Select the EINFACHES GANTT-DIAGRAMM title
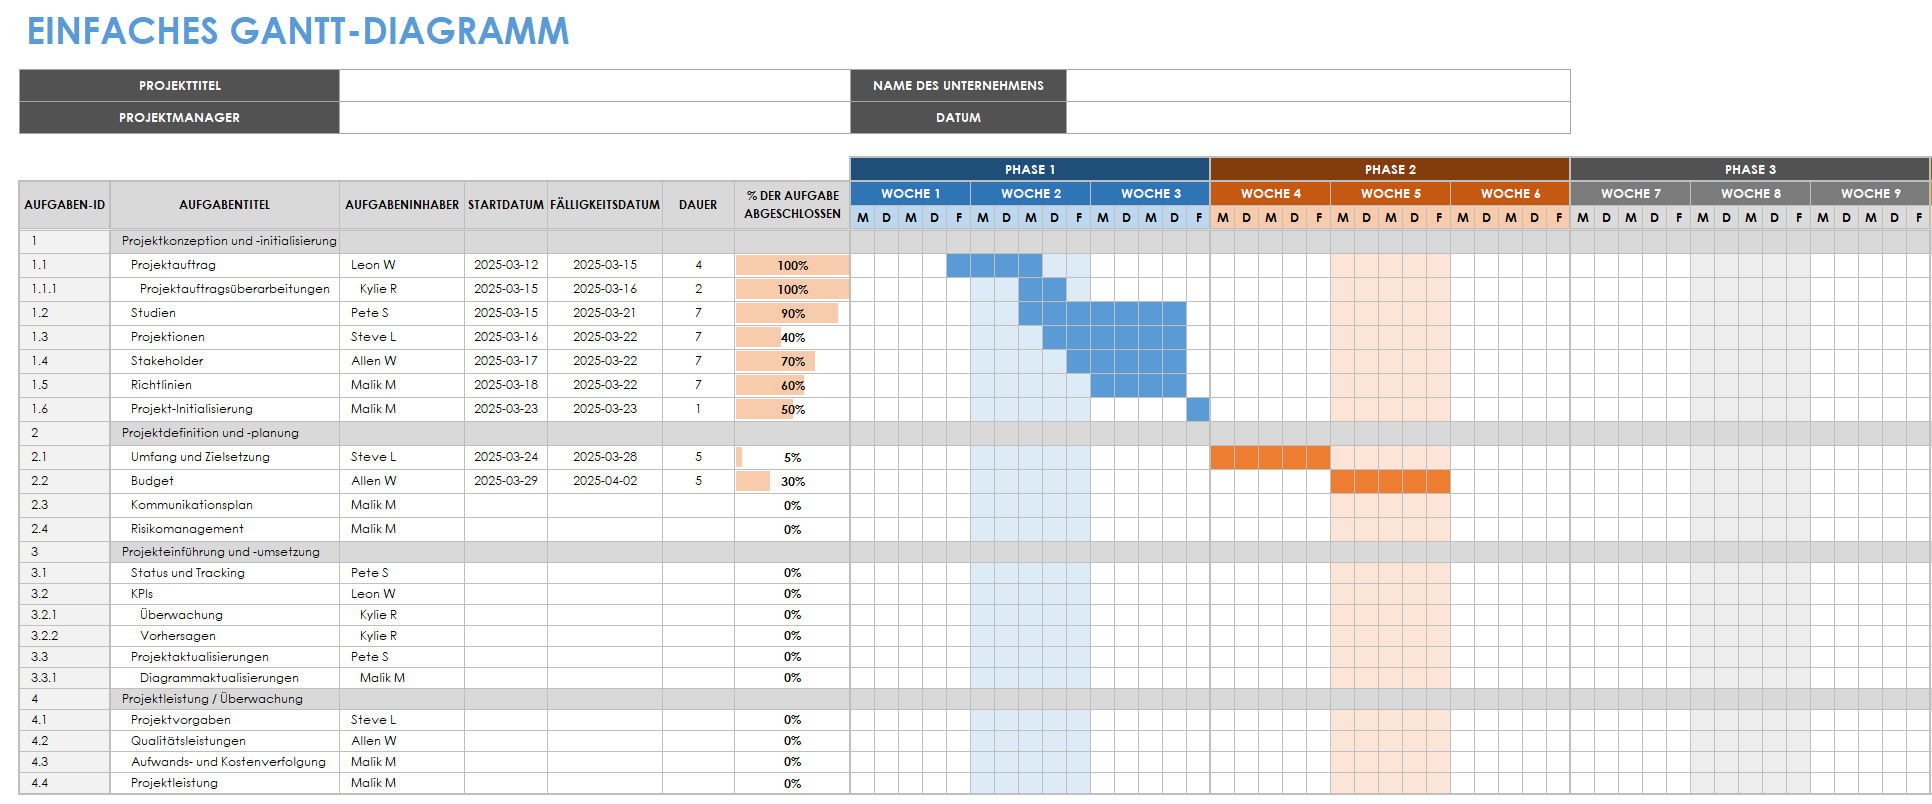Screen dimensions: 1932x804 (298, 31)
